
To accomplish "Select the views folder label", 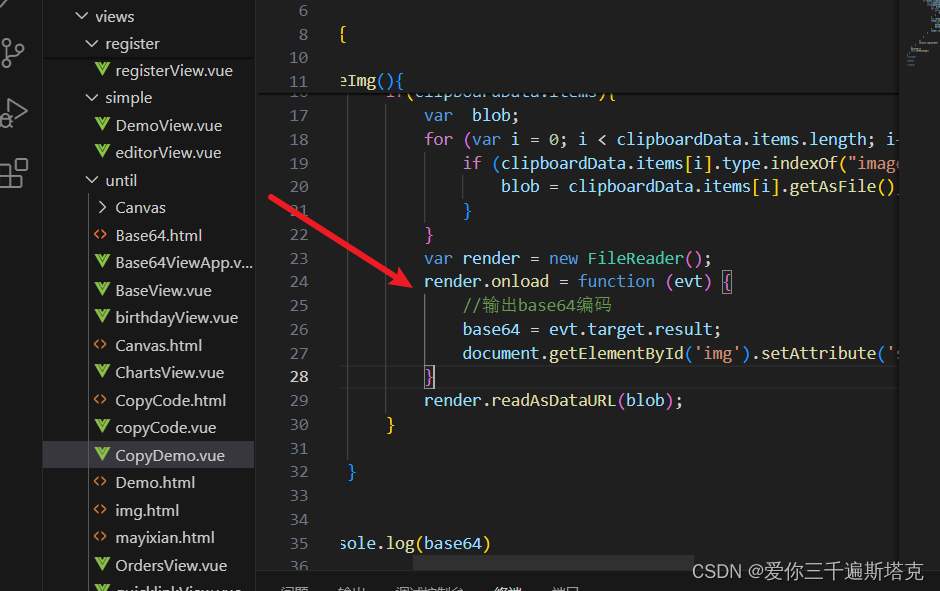I will point(115,17).
